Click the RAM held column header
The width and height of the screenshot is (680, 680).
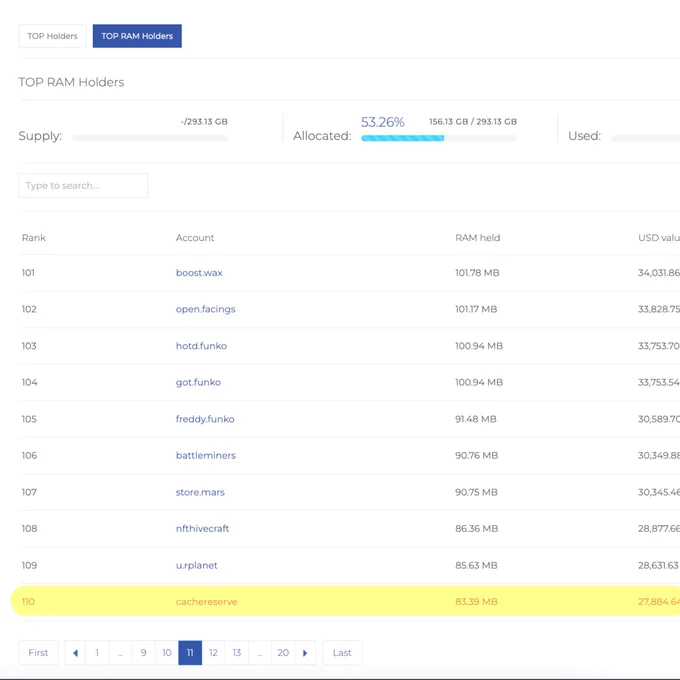tap(477, 238)
